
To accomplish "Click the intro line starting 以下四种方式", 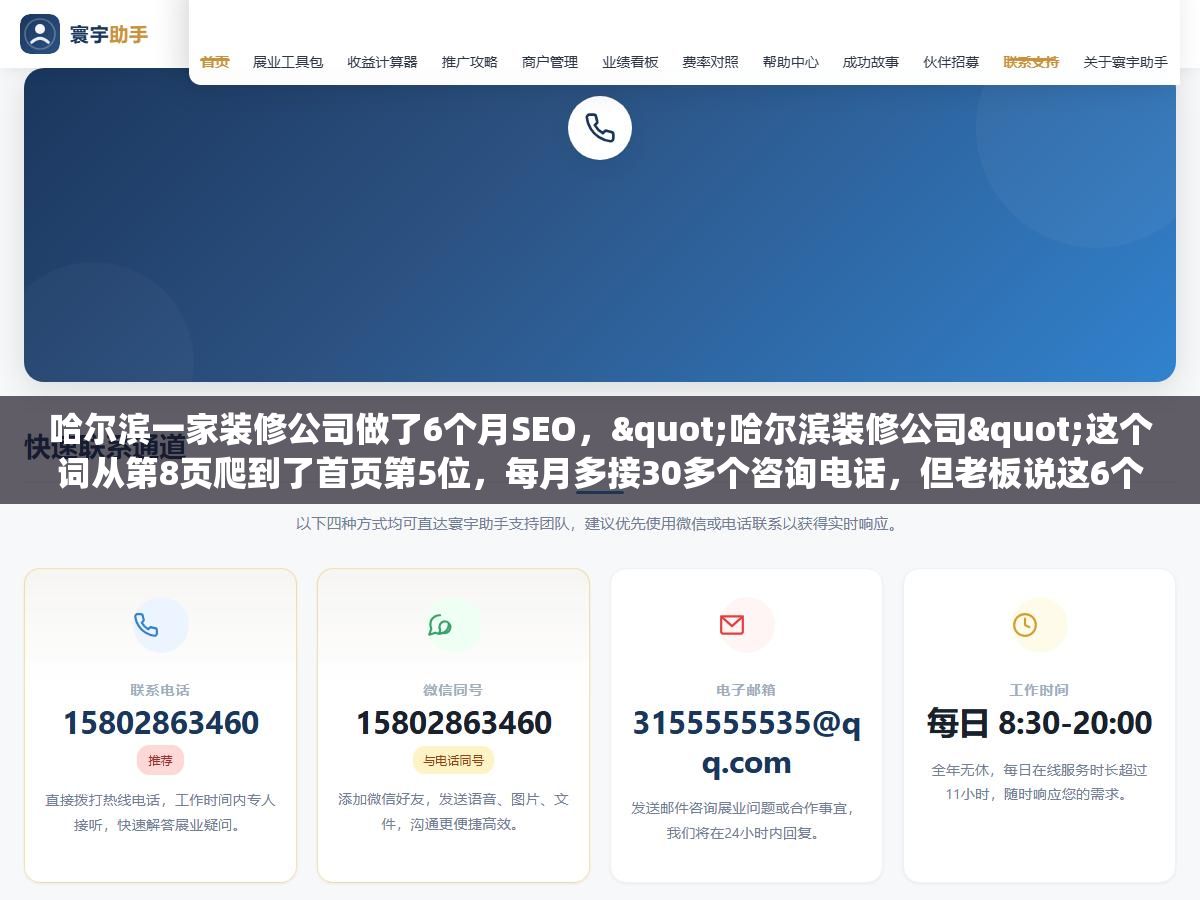I will tap(597, 523).
